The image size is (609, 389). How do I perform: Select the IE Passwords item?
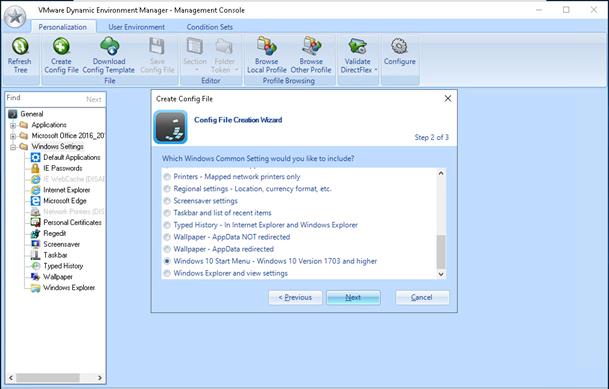[57, 168]
